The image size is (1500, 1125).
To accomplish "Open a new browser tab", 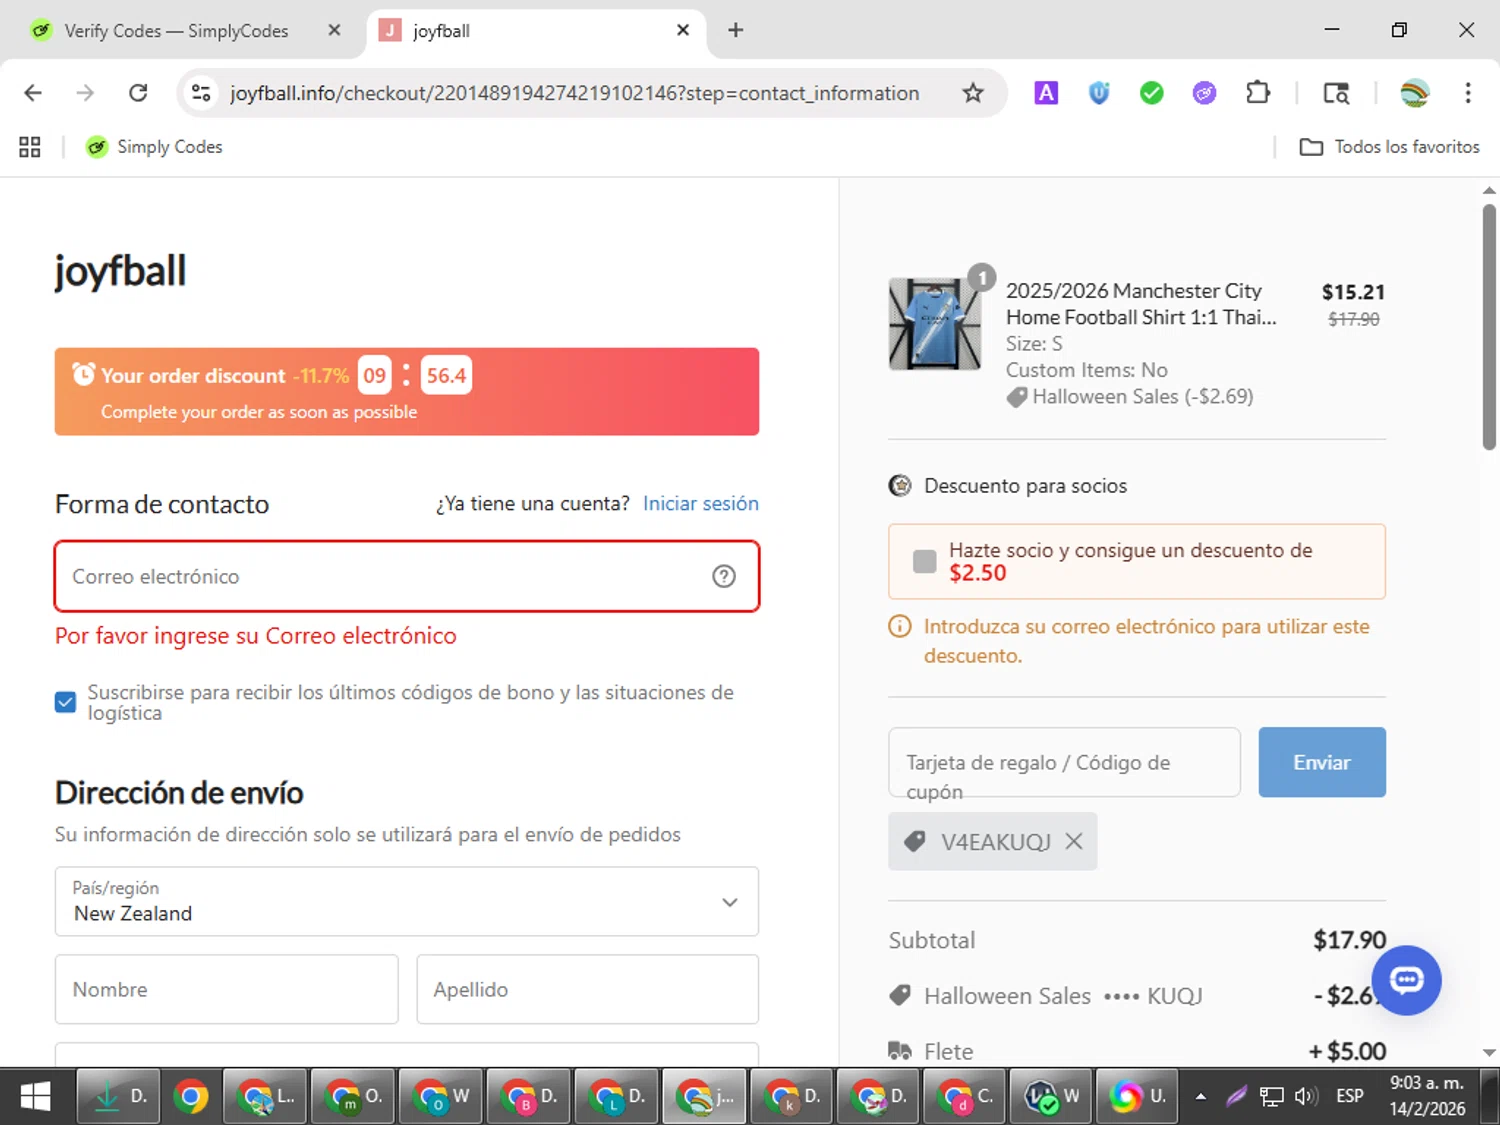I will tap(736, 30).
